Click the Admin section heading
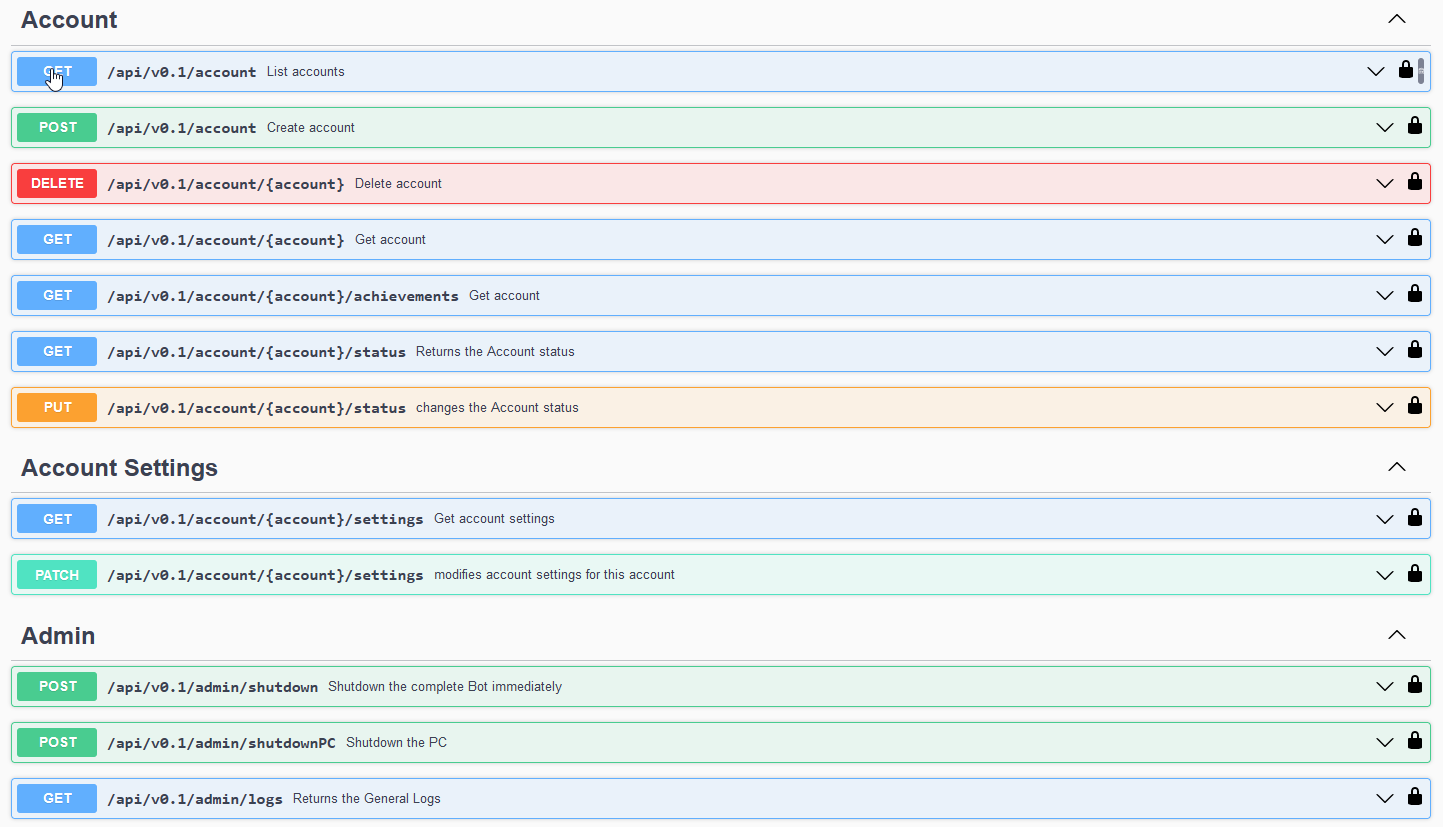The width and height of the screenshot is (1443, 827). coord(58,635)
